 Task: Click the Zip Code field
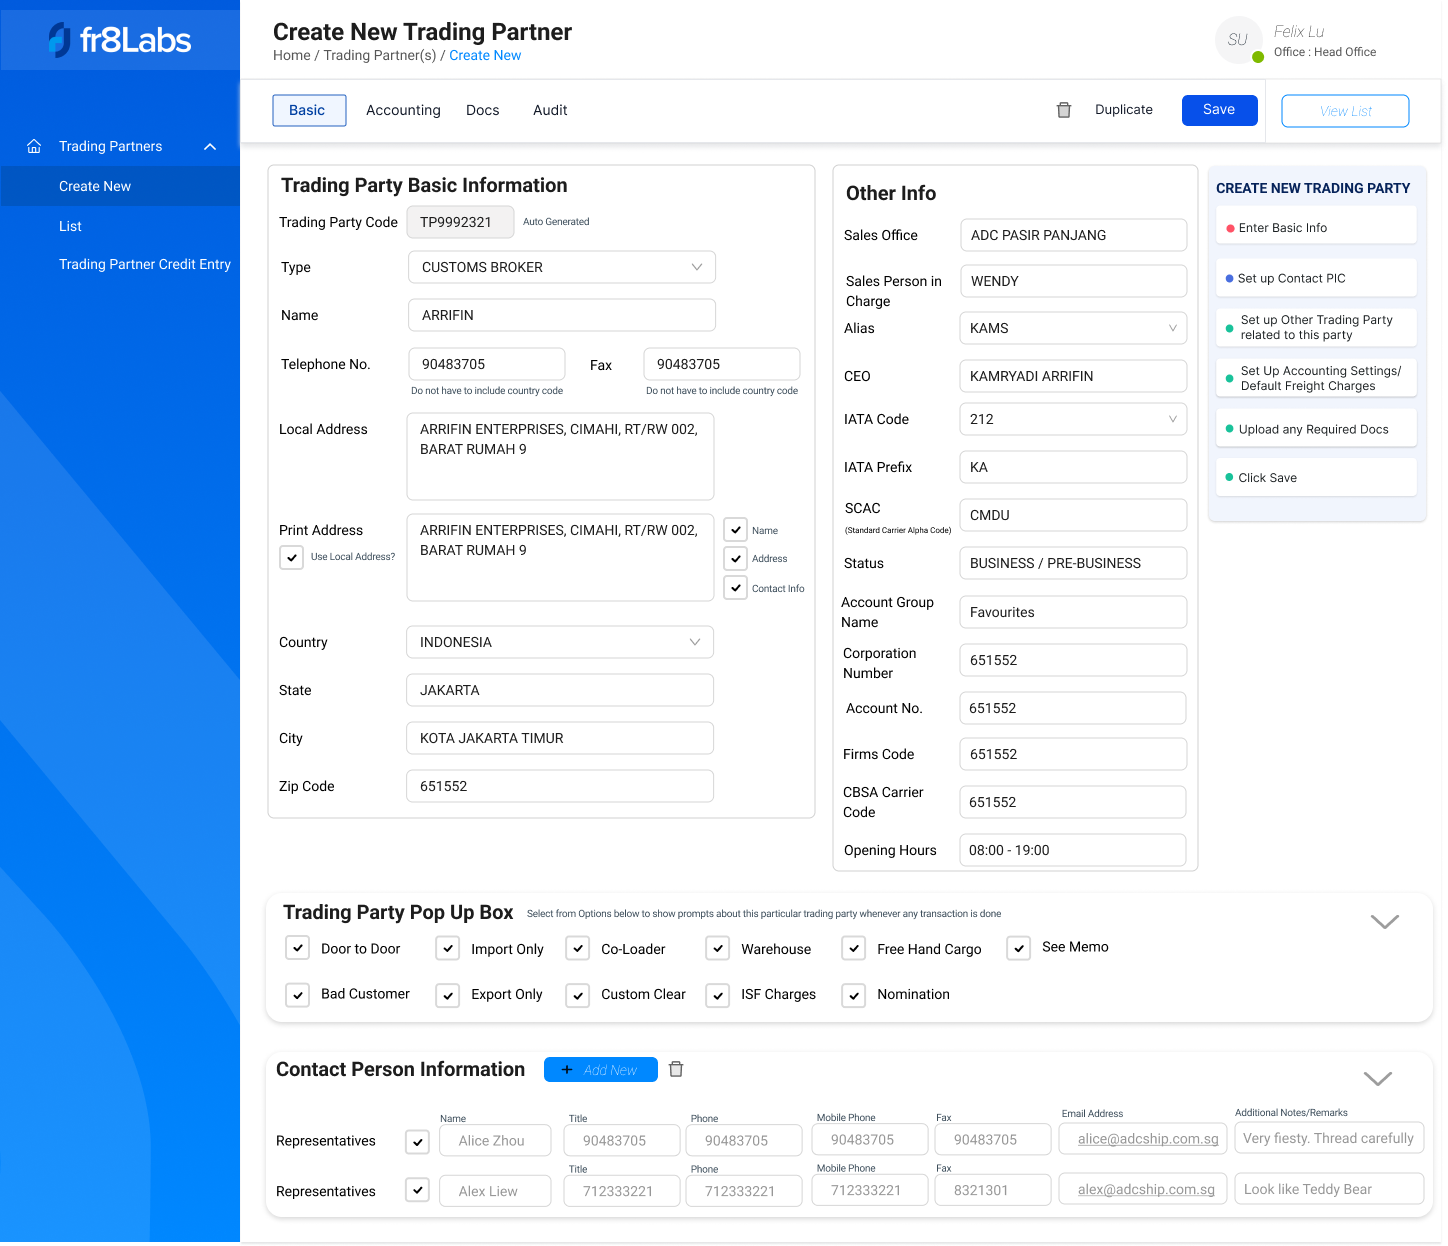click(560, 786)
